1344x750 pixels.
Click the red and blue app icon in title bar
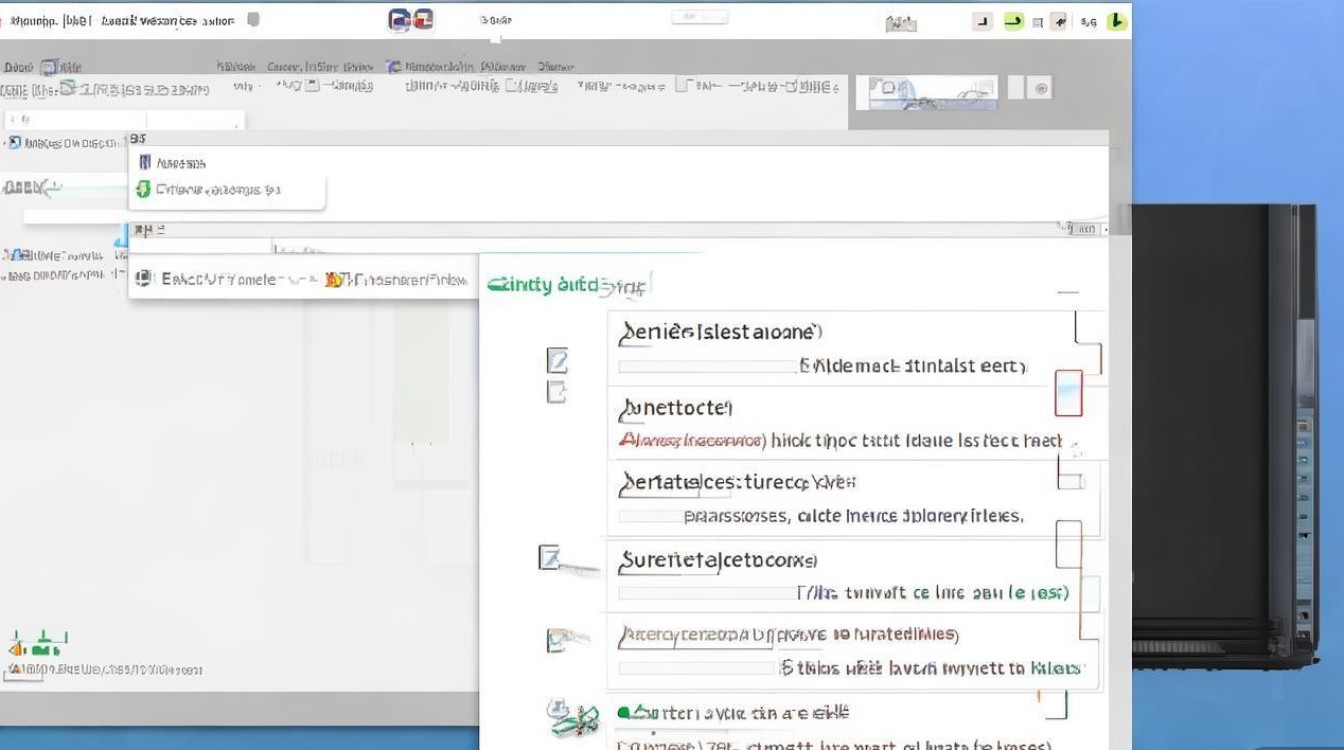(x=411, y=20)
